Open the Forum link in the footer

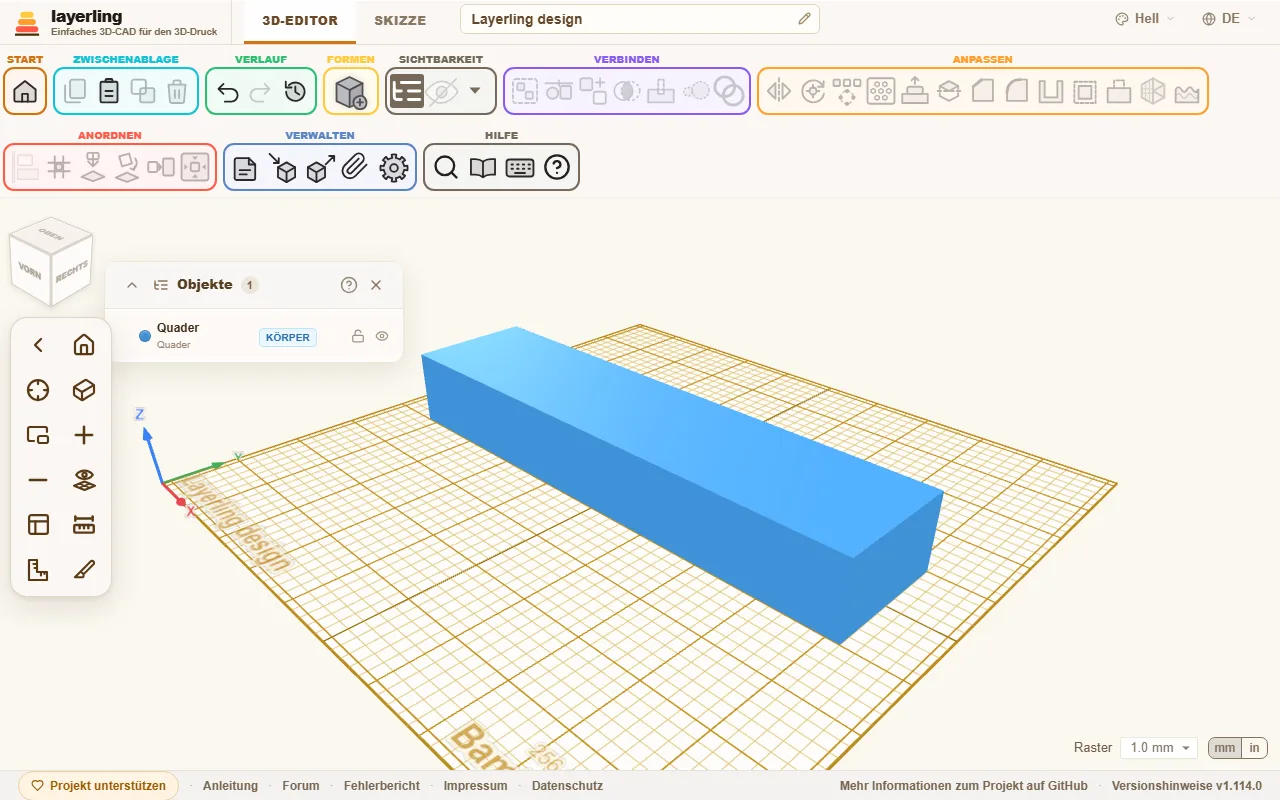(x=301, y=786)
